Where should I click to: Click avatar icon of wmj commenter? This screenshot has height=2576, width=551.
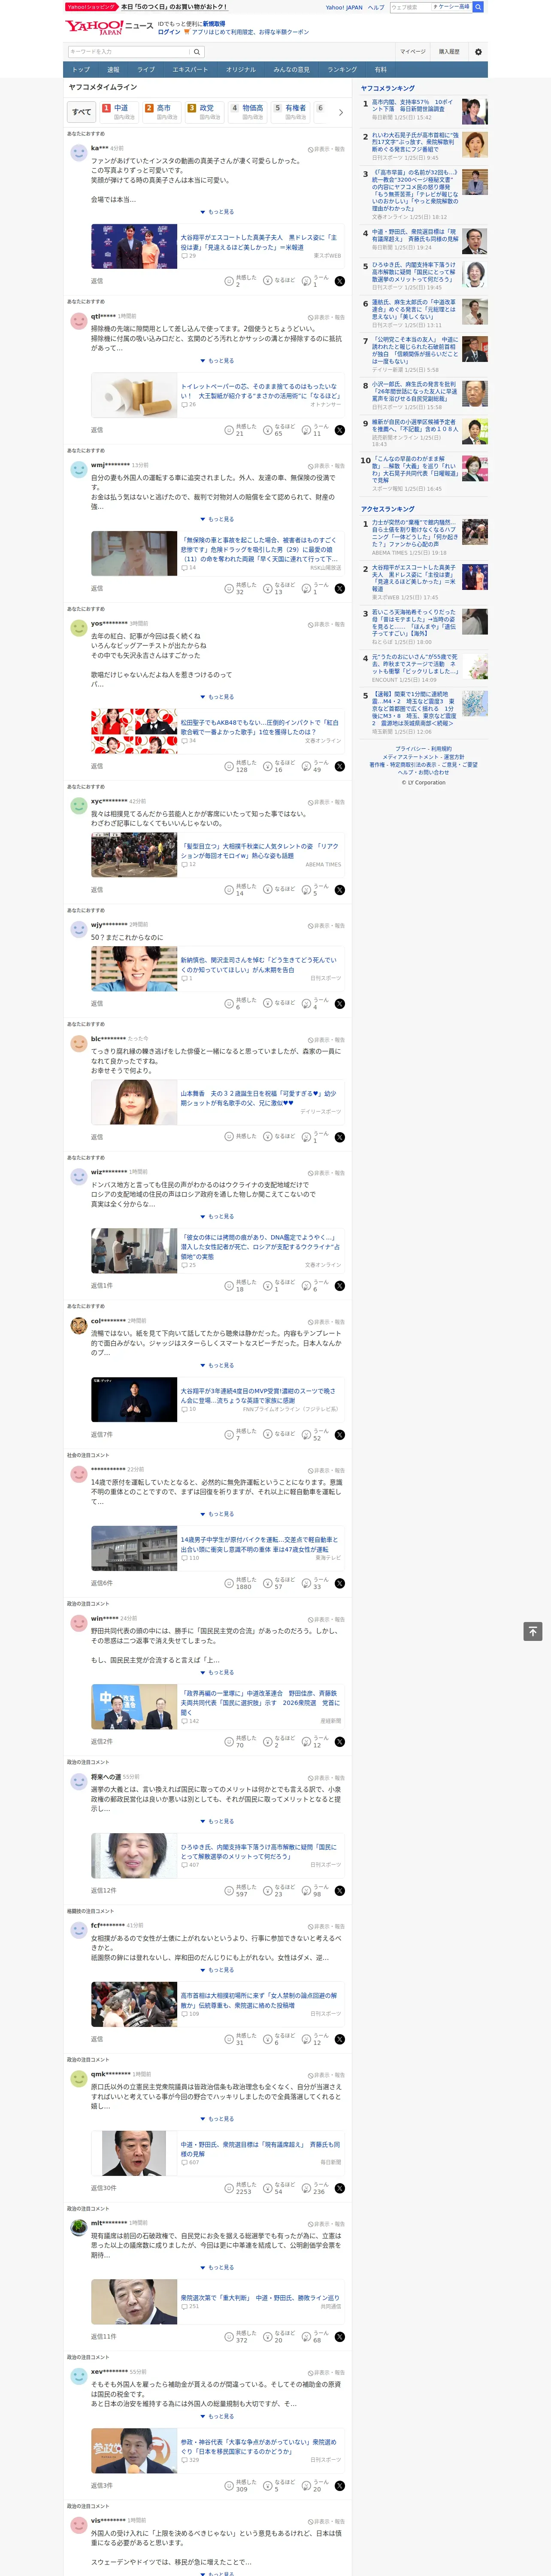(x=78, y=469)
